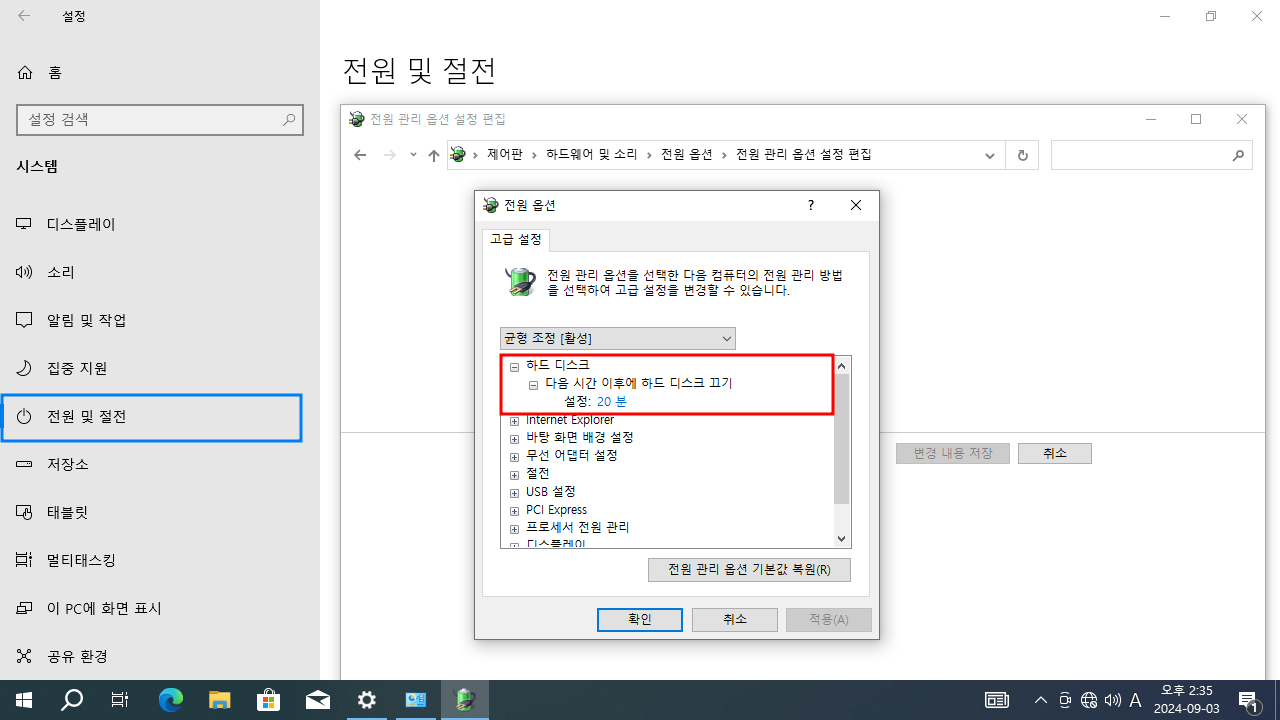The image size is (1280, 720).
Task: Open Task View
Action: (120, 700)
